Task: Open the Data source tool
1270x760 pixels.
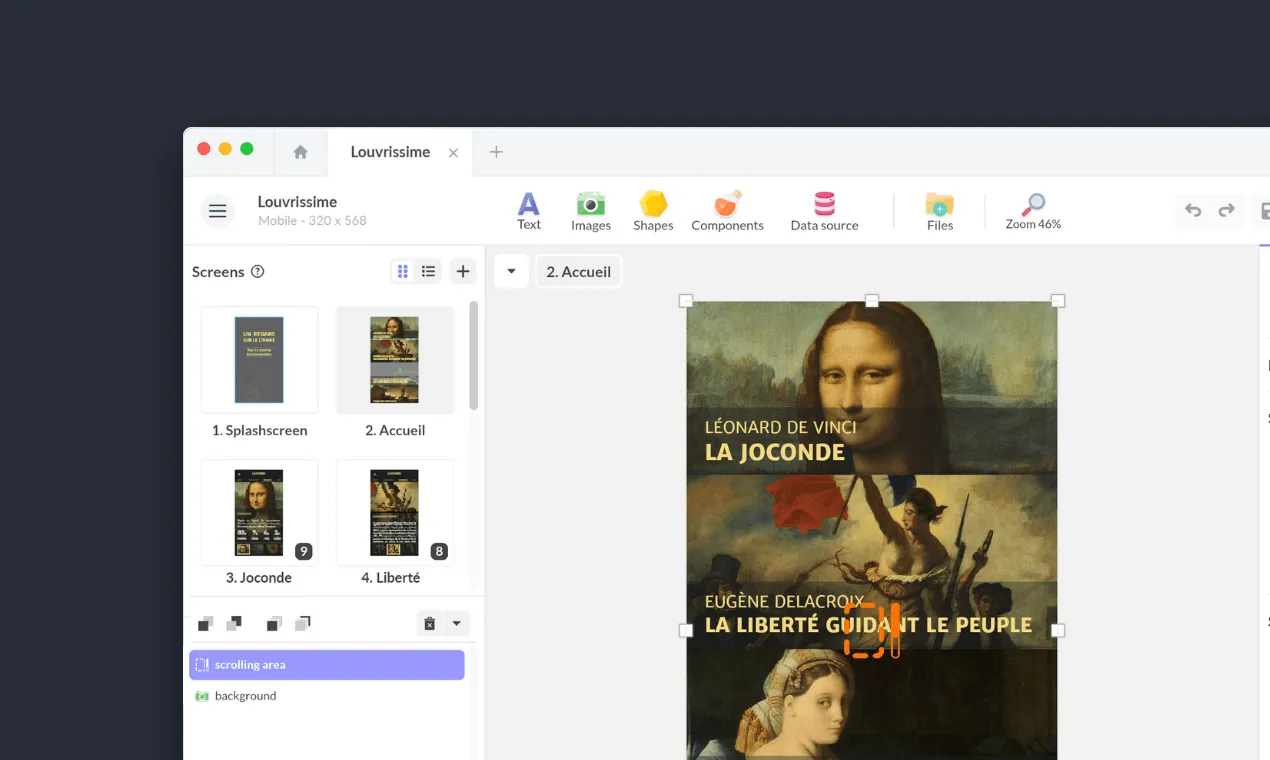Action: pyautogui.click(x=824, y=211)
